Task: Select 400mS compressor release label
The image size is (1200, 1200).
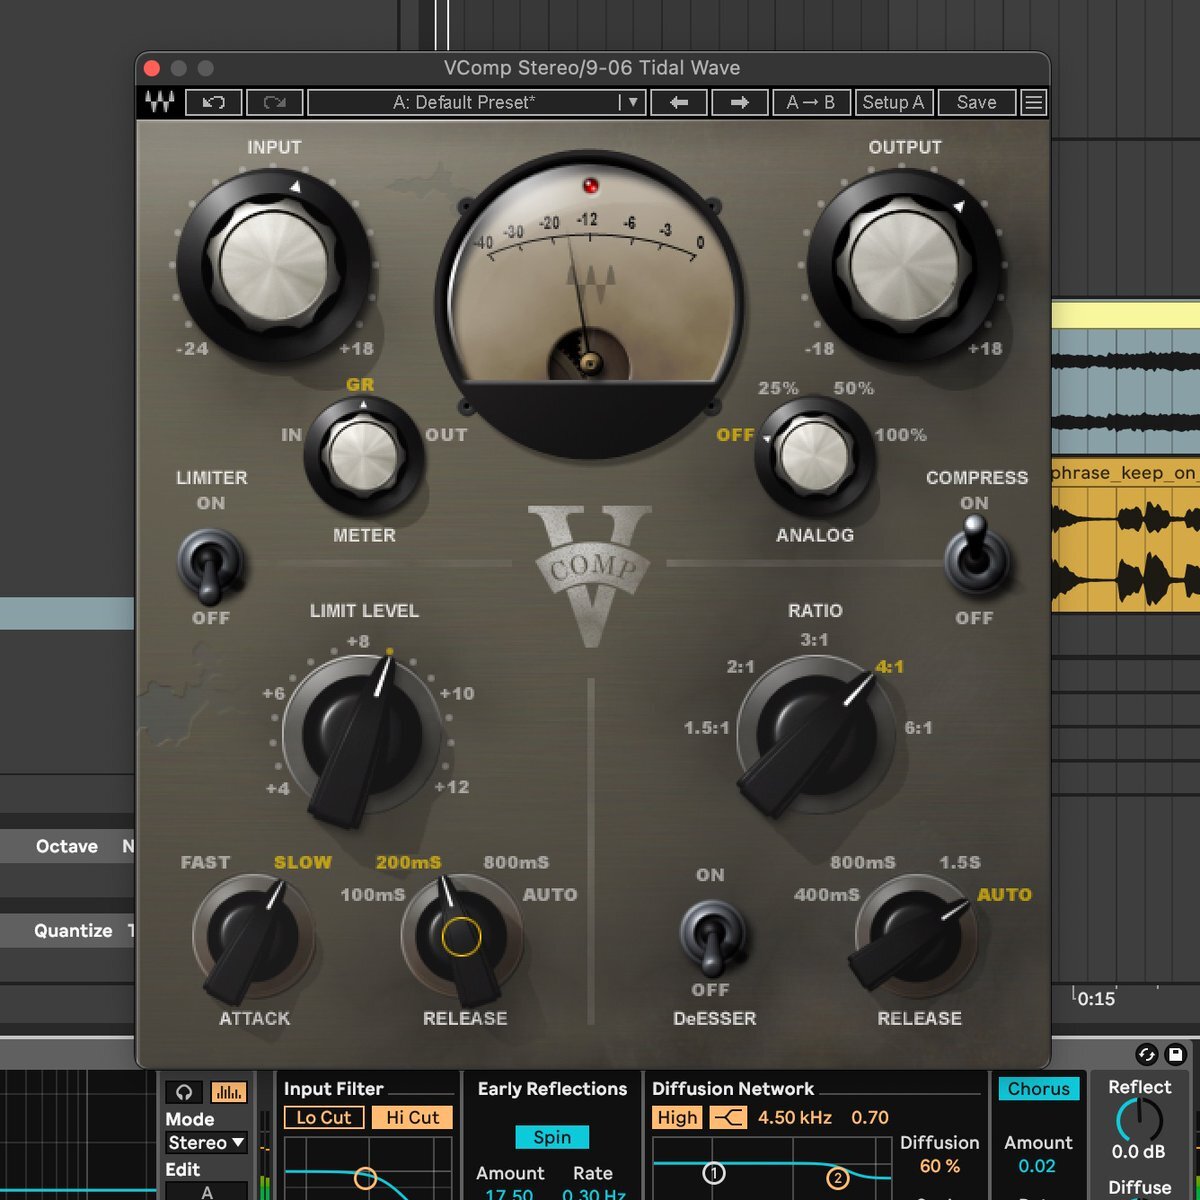Action: pyautogui.click(x=826, y=895)
